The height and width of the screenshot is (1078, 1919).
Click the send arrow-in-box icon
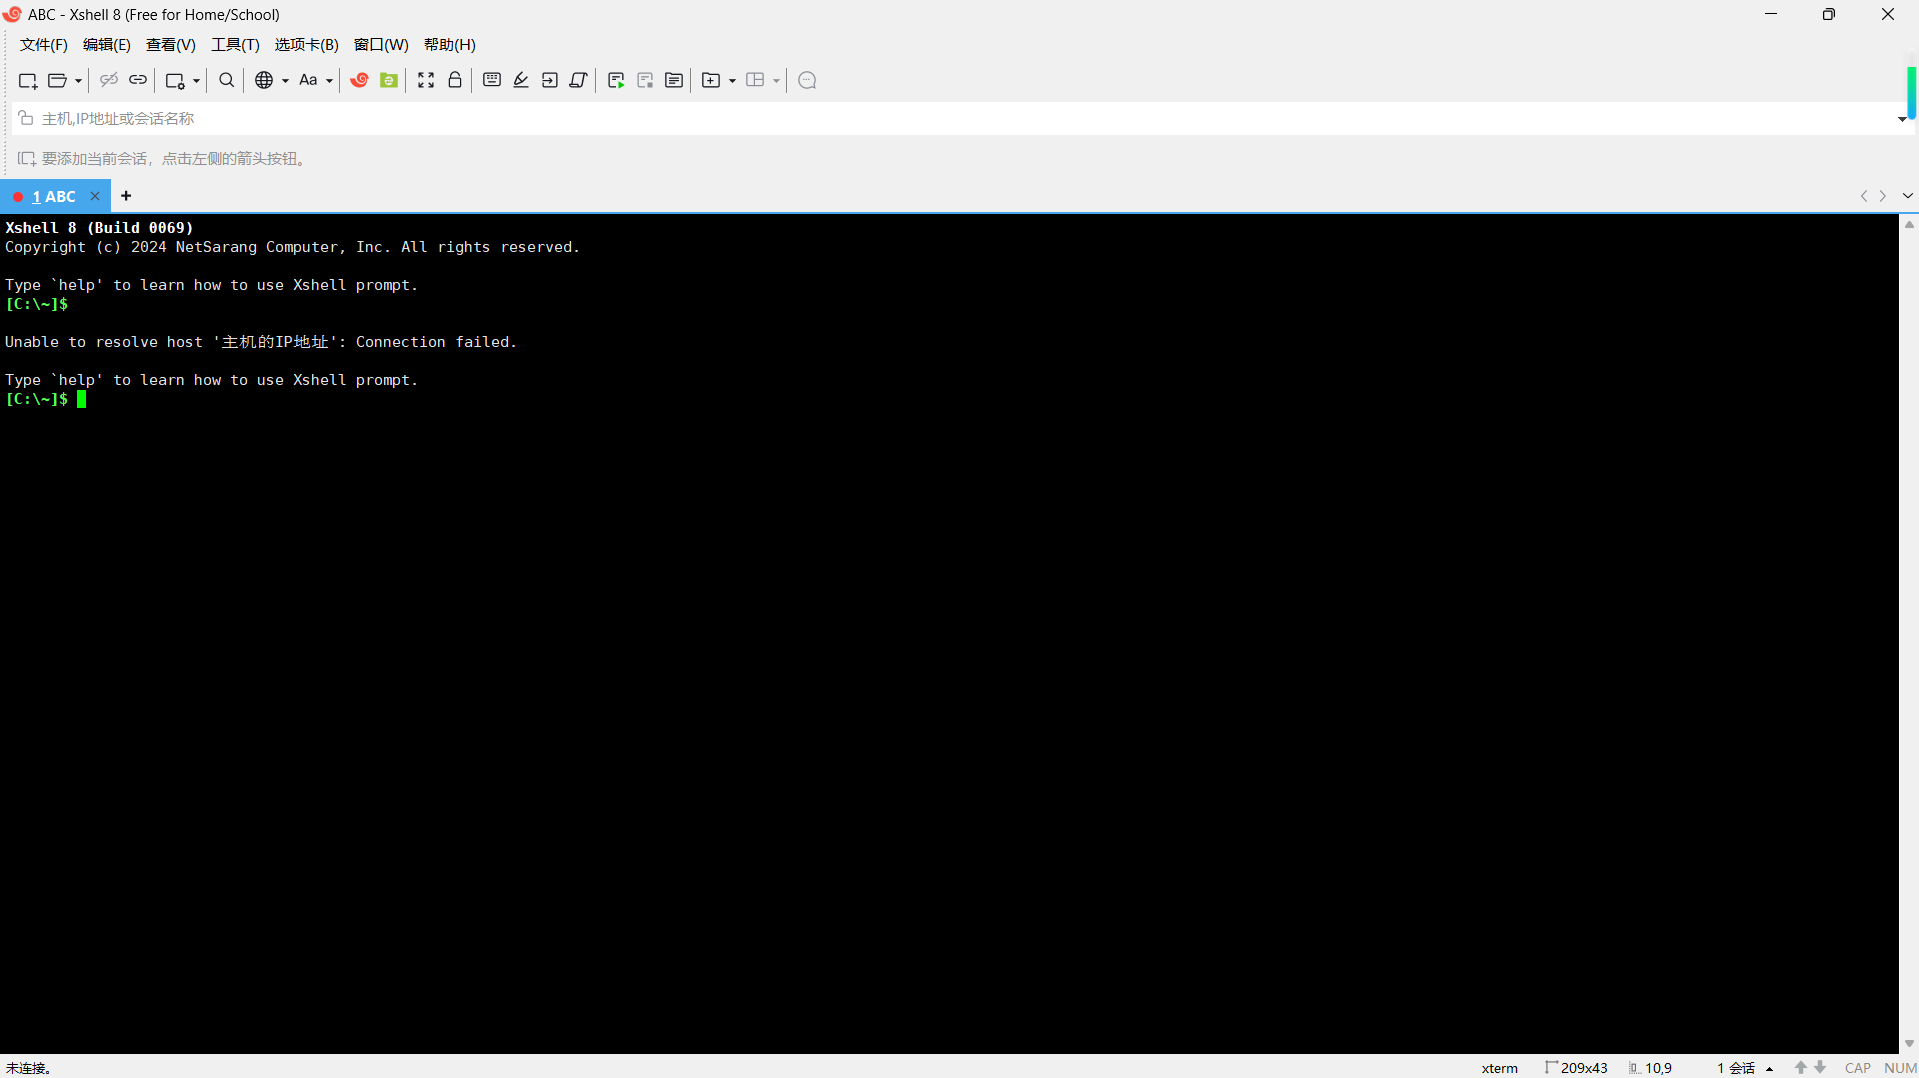550,80
